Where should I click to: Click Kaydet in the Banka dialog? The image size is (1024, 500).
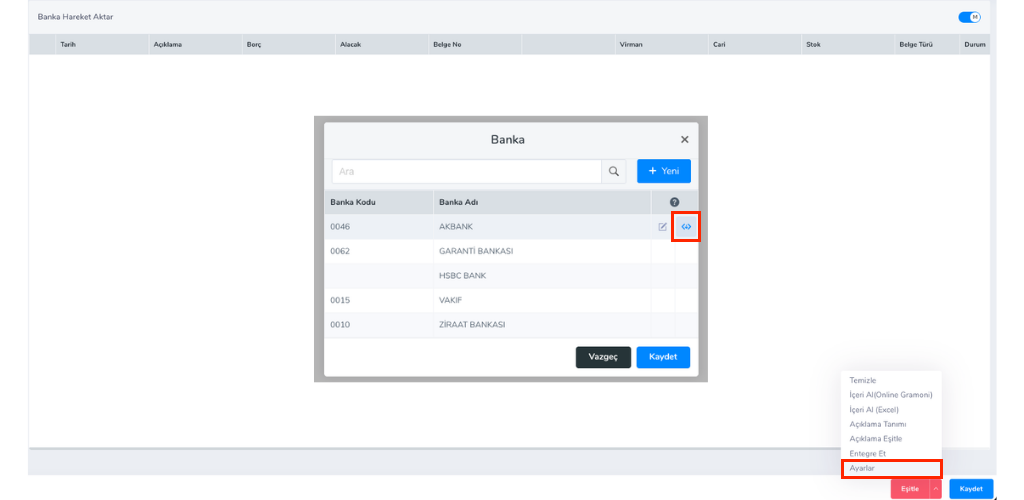(663, 357)
